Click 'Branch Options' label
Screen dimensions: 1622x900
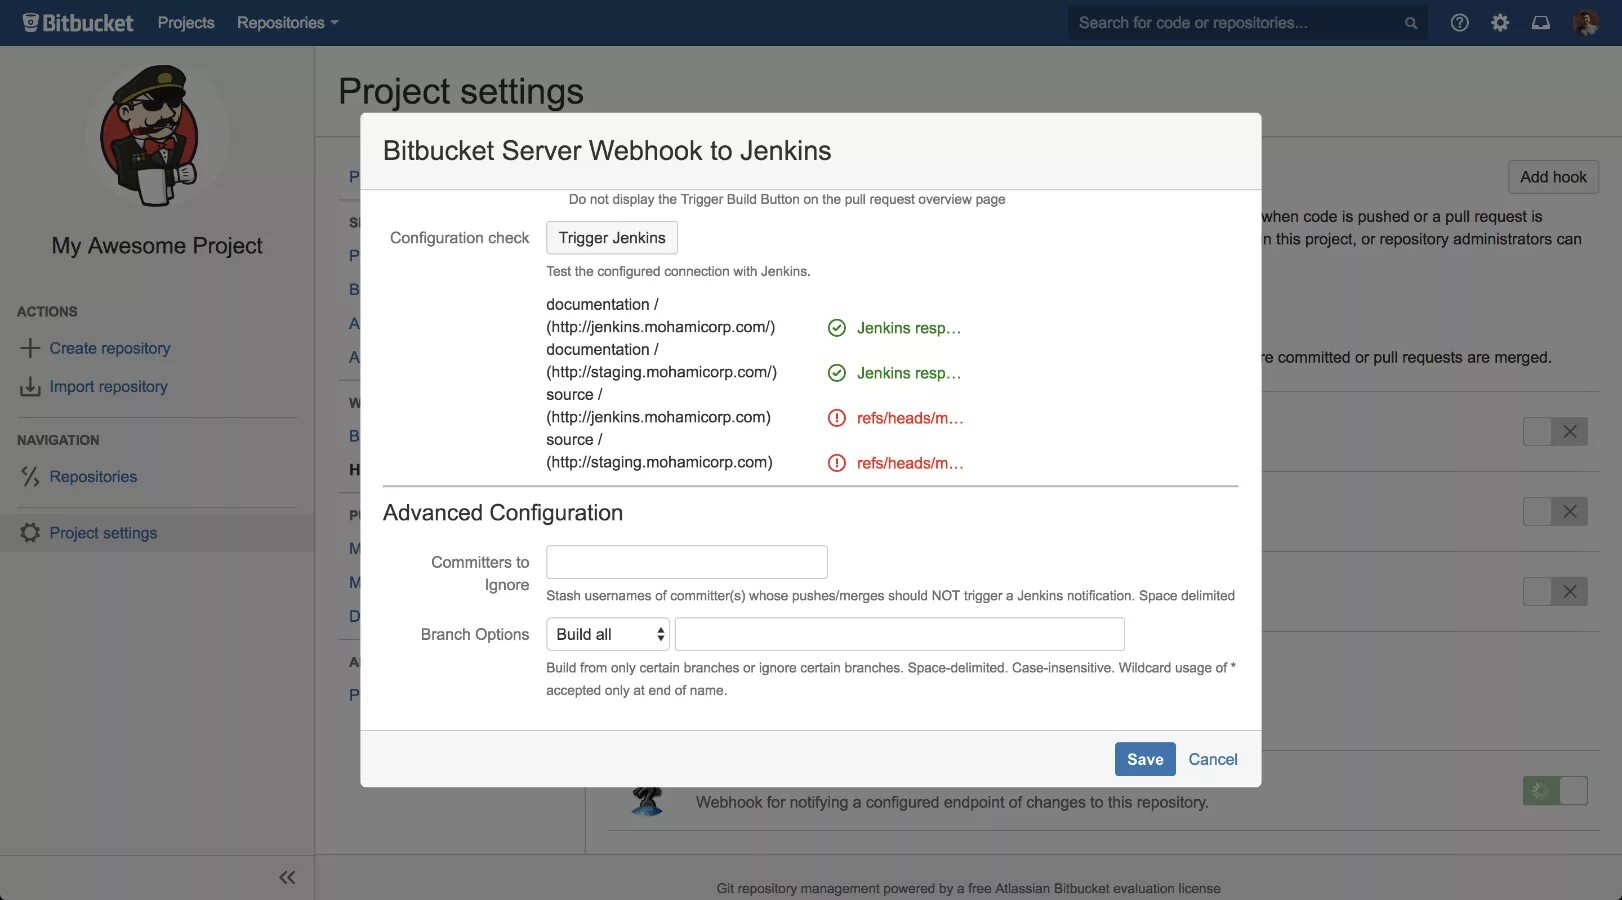click(475, 634)
